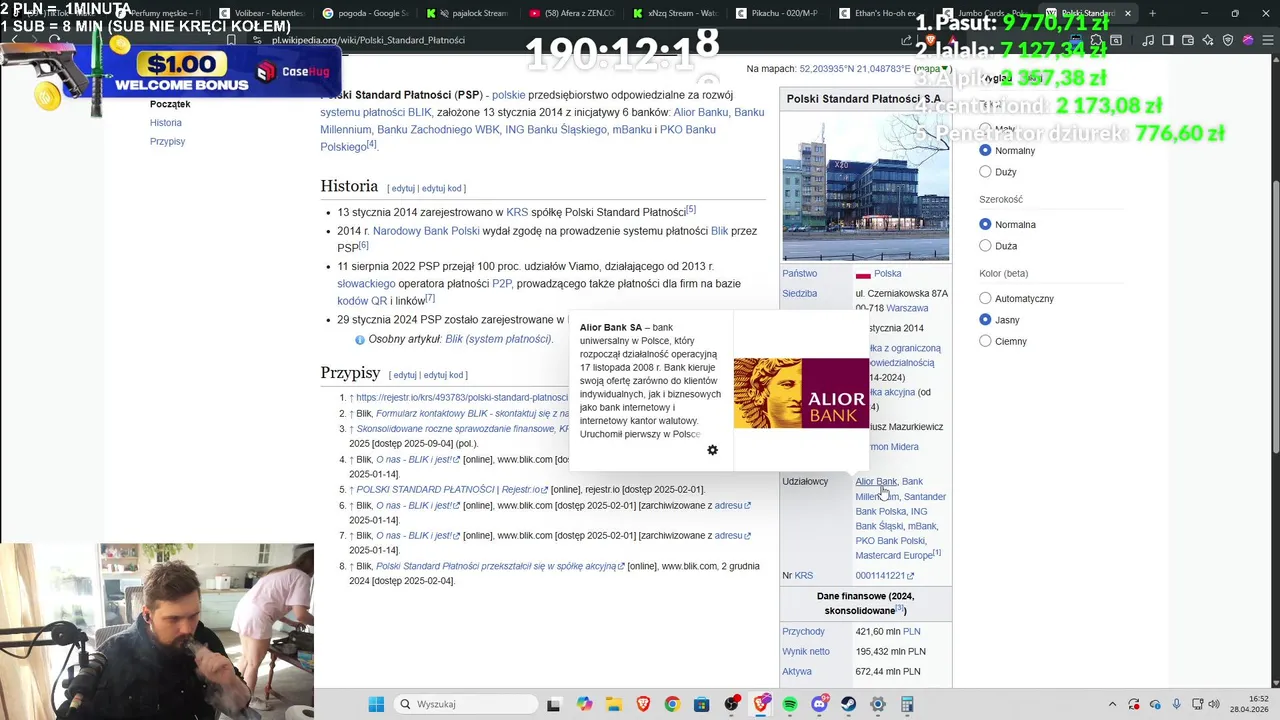Switch to the Afera z ZEN.CO tab
1280x720 pixels.
tap(570, 13)
